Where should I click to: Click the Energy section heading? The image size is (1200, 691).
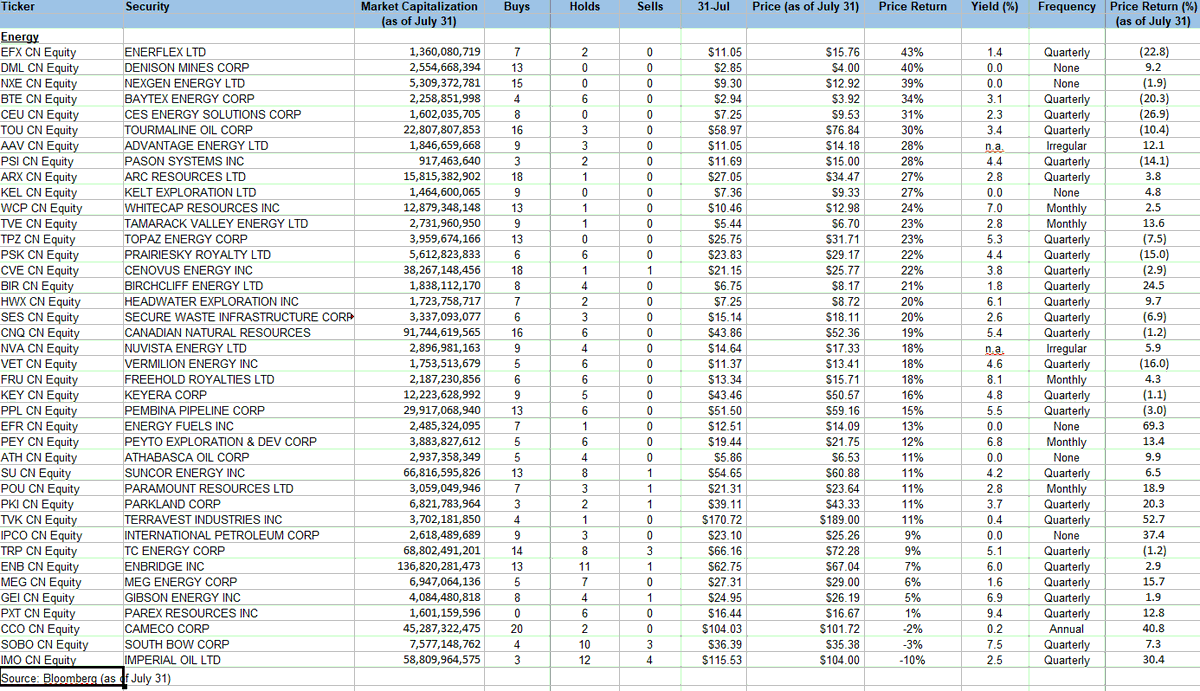pyautogui.click(x=21, y=37)
